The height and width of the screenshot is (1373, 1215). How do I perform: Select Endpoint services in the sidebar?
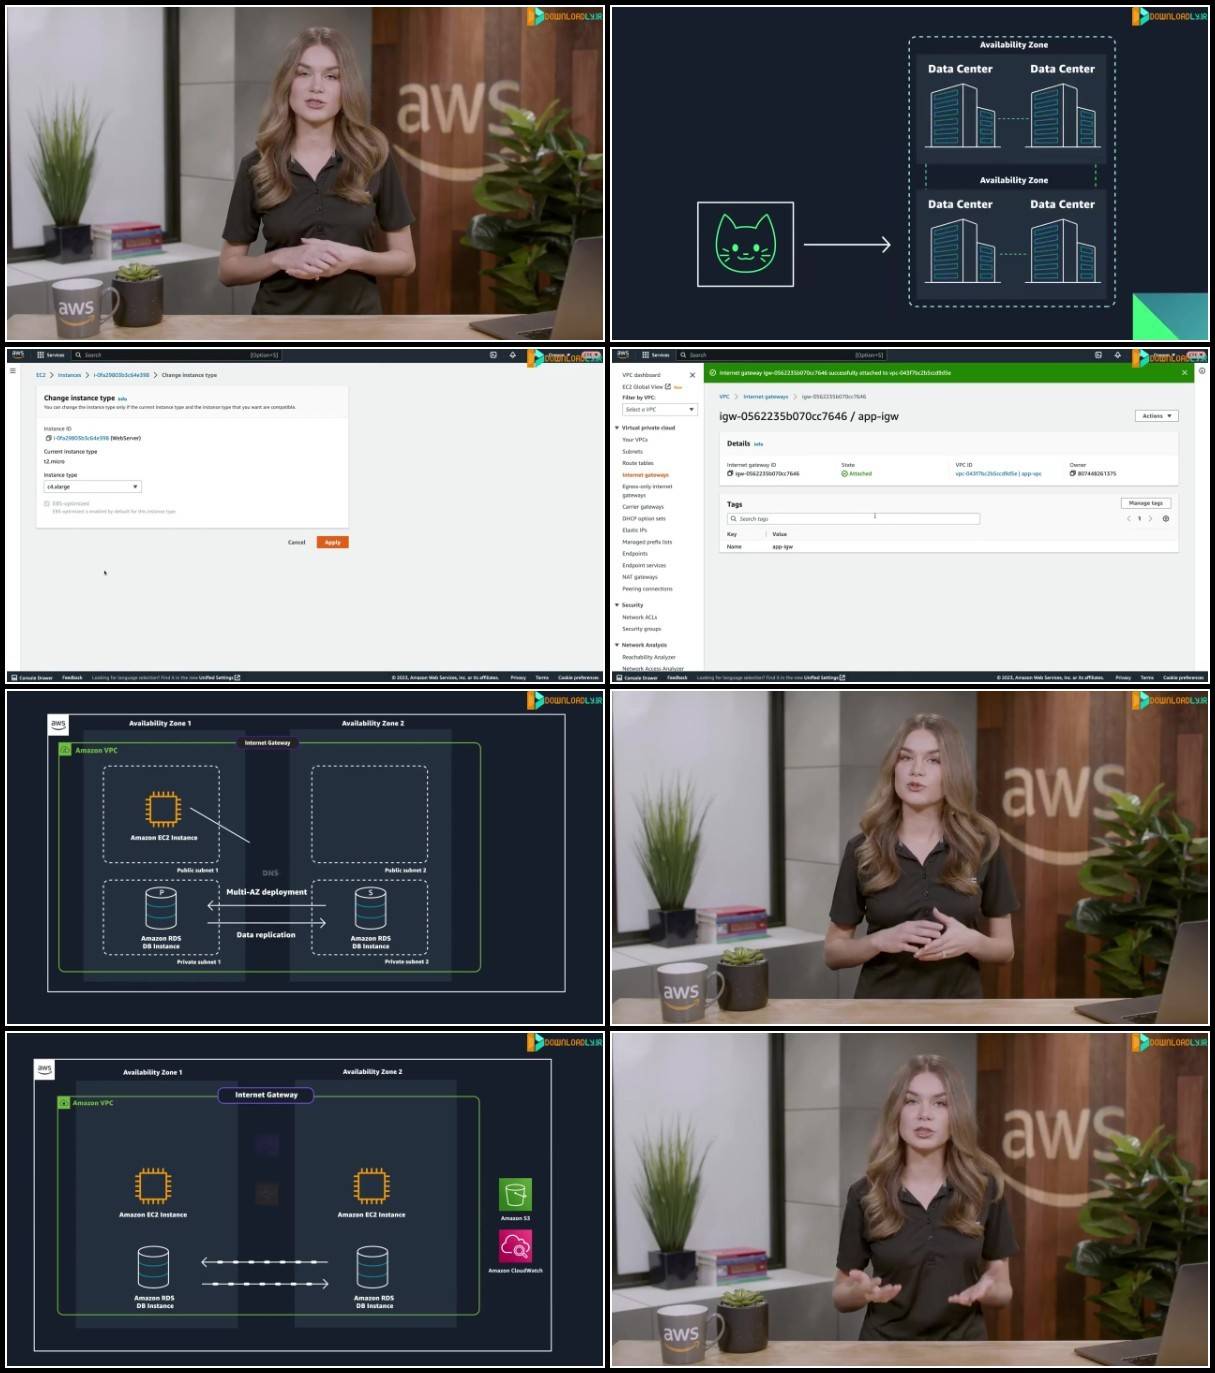tap(644, 566)
